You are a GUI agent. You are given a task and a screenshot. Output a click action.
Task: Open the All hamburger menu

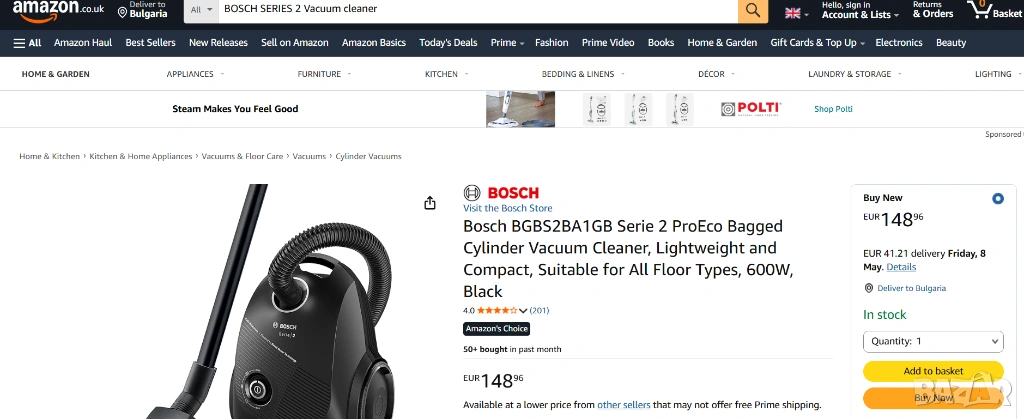point(27,43)
